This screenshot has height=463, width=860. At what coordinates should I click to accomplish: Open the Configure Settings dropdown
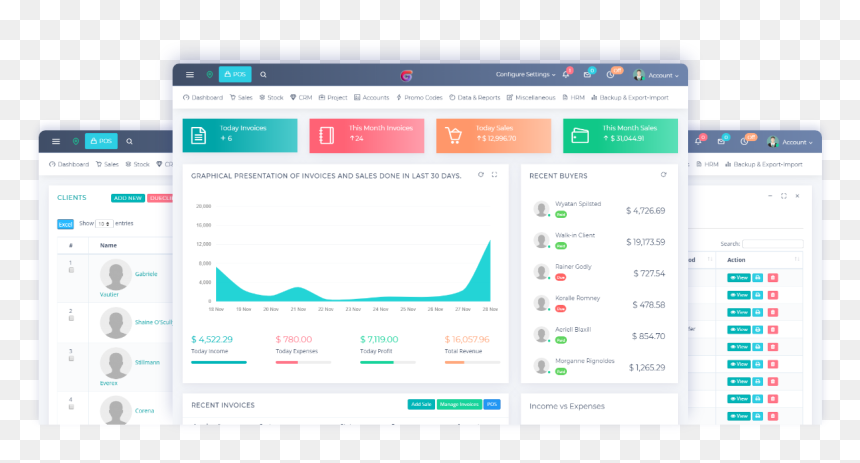(525, 75)
